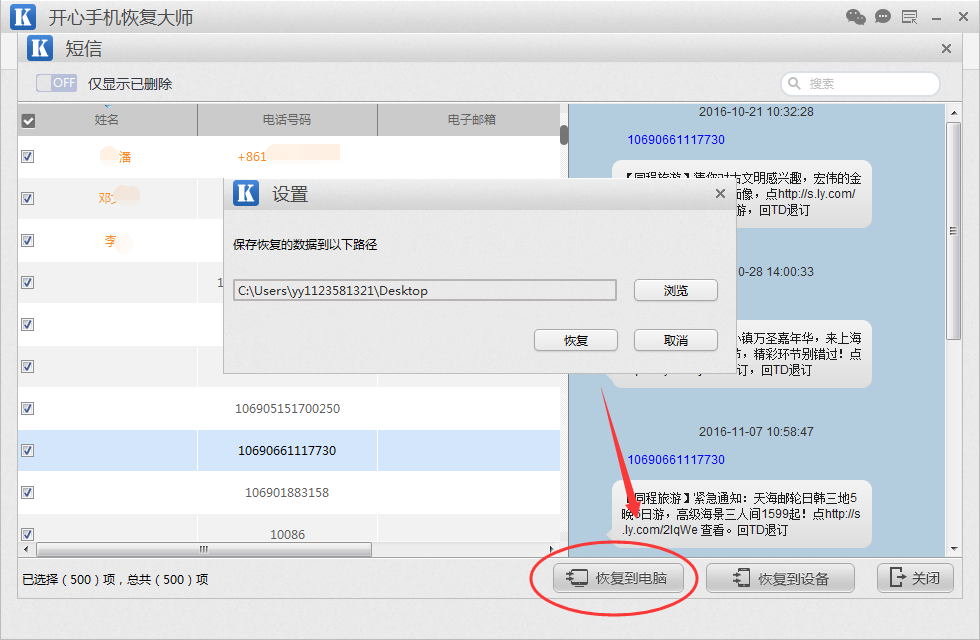
Task: Click the save path input field
Action: click(x=425, y=290)
